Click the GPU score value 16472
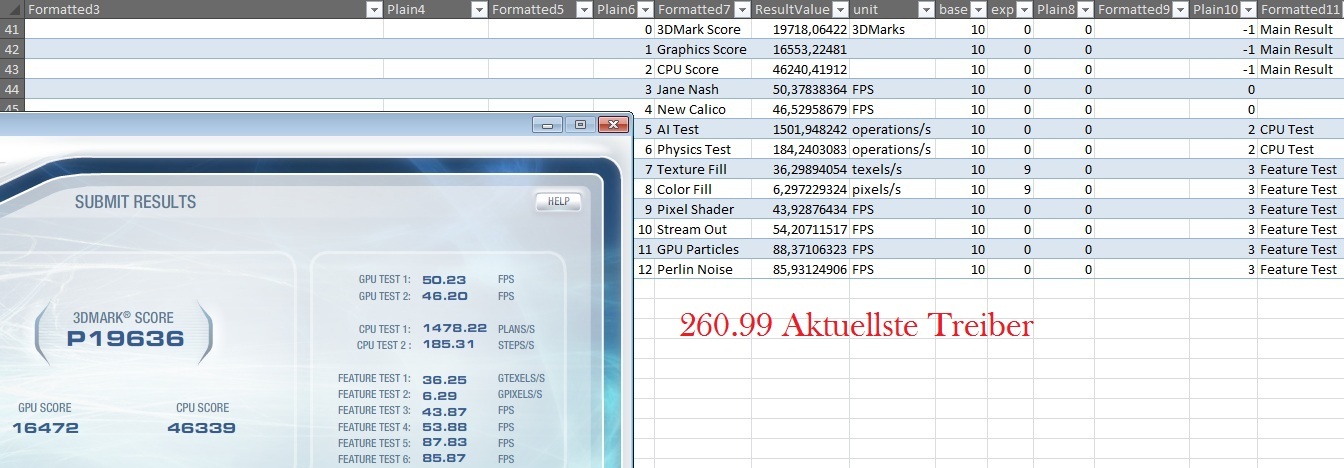 pos(45,428)
